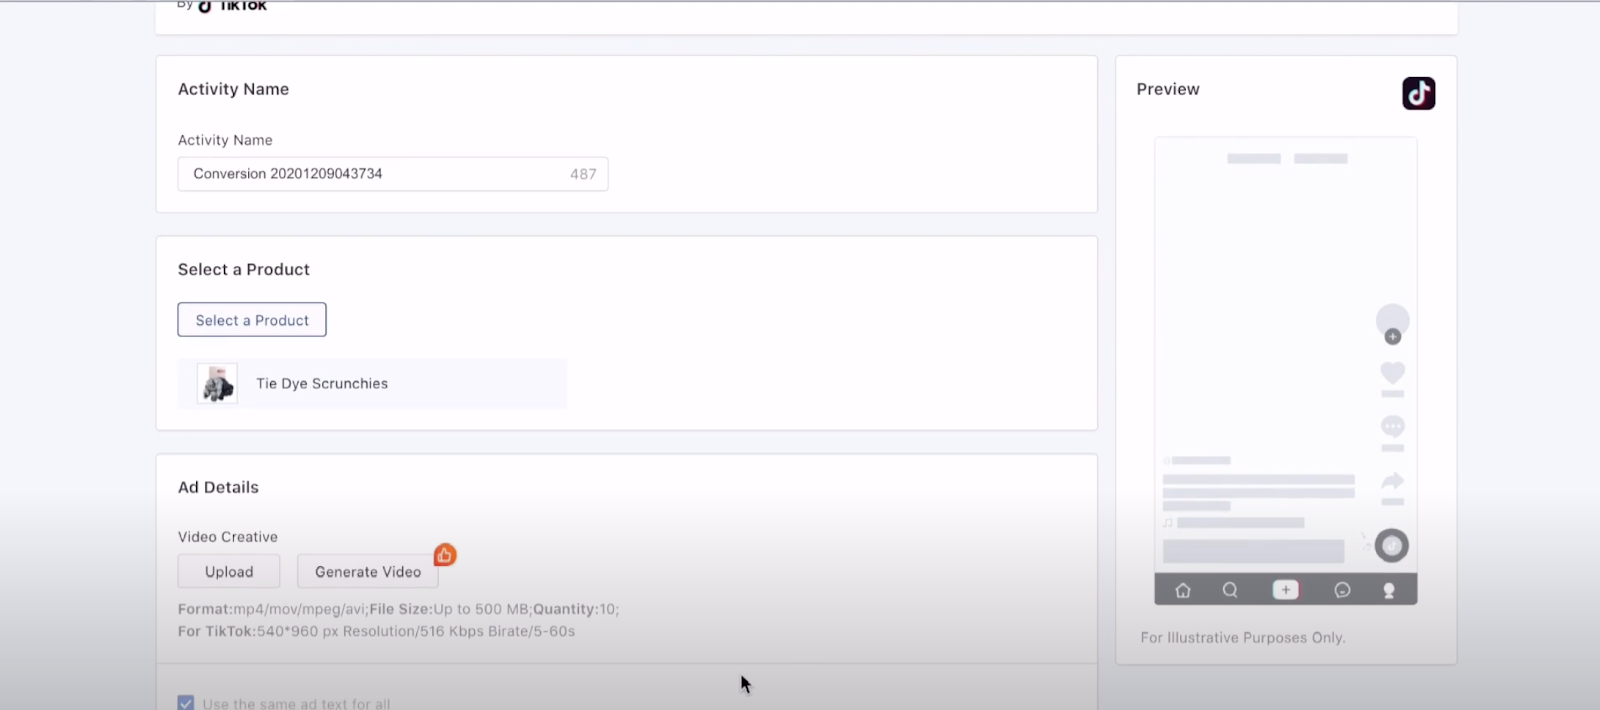
Task: Click the spinning music disc icon in preview
Action: point(1392,545)
